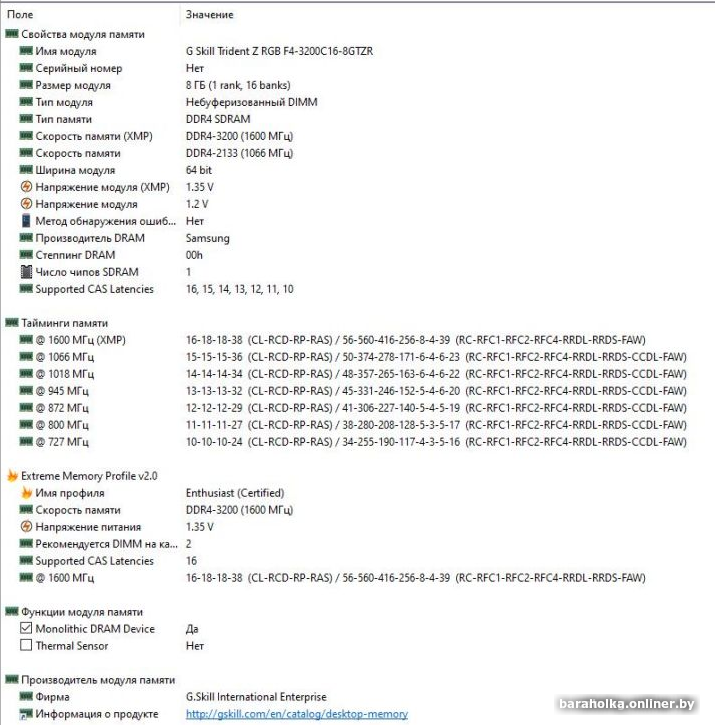This screenshot has width=715, height=725.
Task: Click the memory icon beside Фирма
Action: pyautogui.click(x=26, y=696)
